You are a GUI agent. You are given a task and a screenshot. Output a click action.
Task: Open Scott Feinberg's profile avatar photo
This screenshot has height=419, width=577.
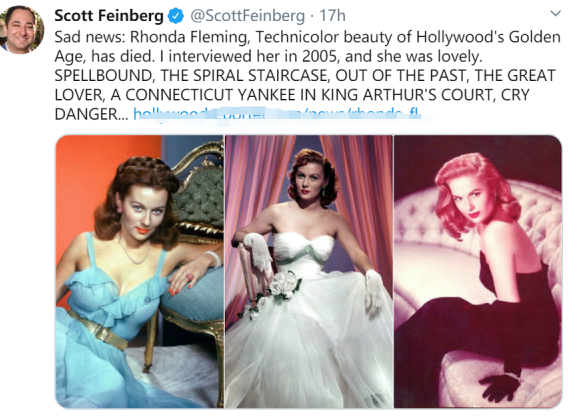21,29
